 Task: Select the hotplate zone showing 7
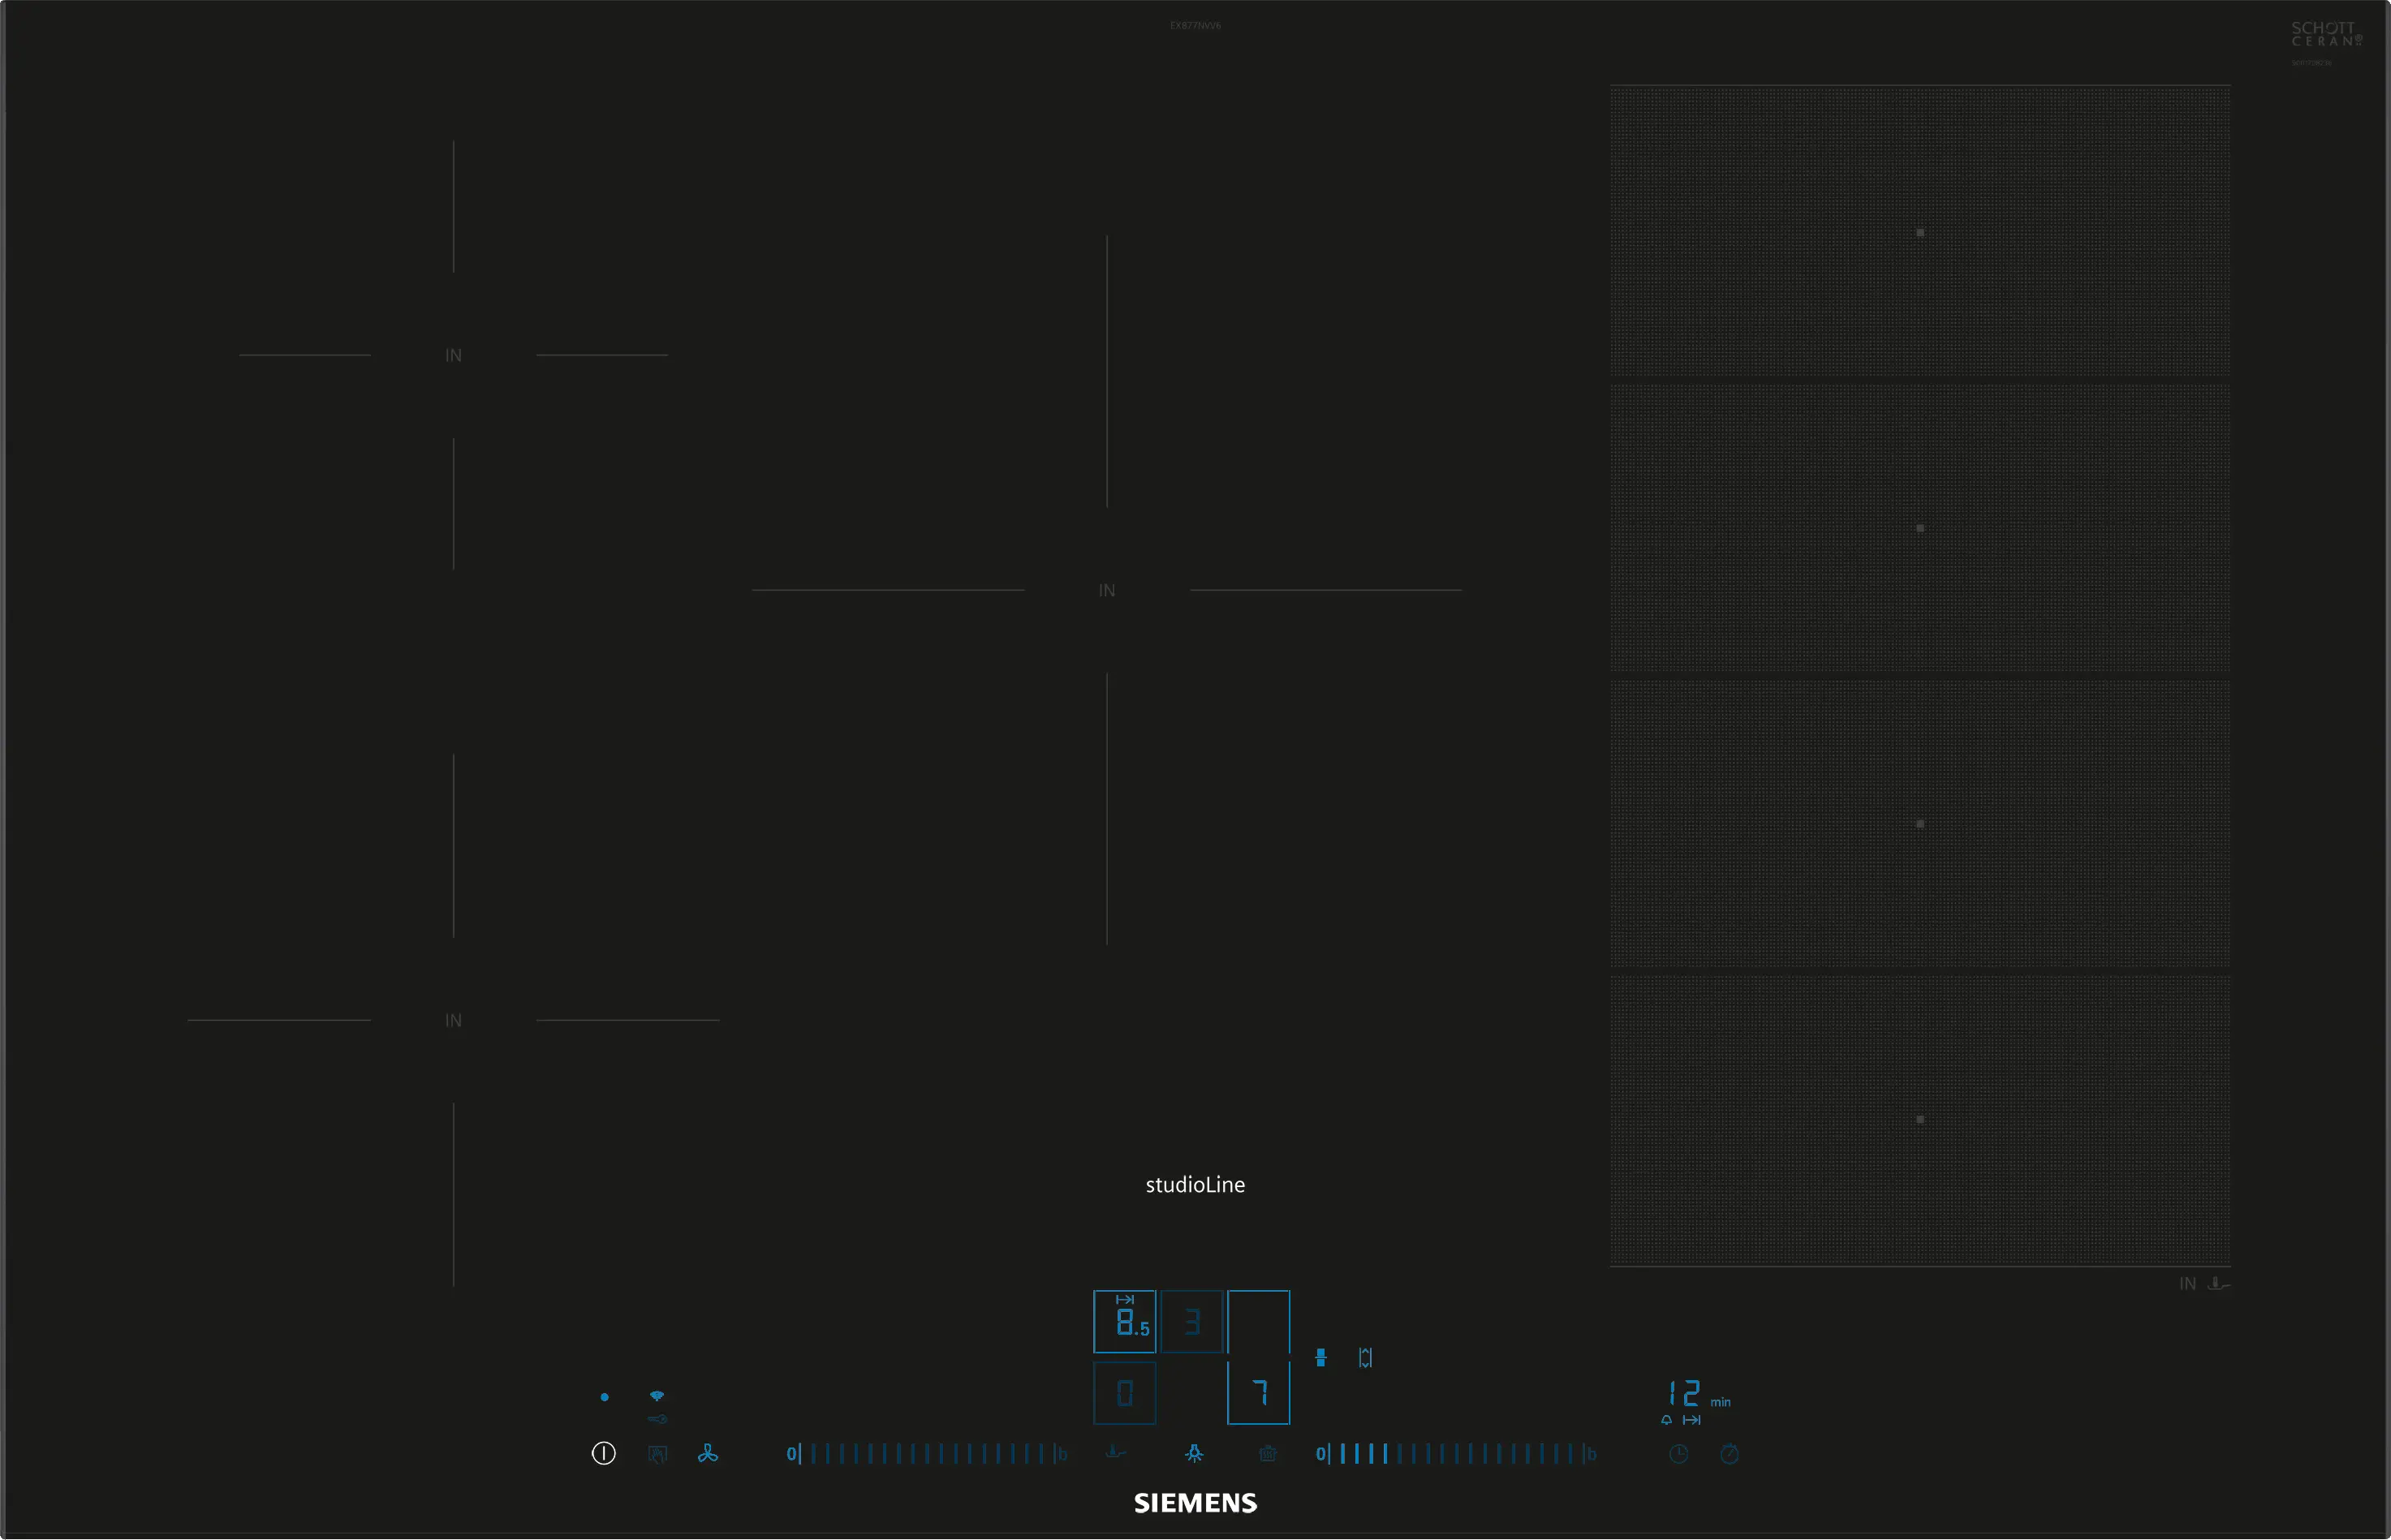pos(1259,1391)
